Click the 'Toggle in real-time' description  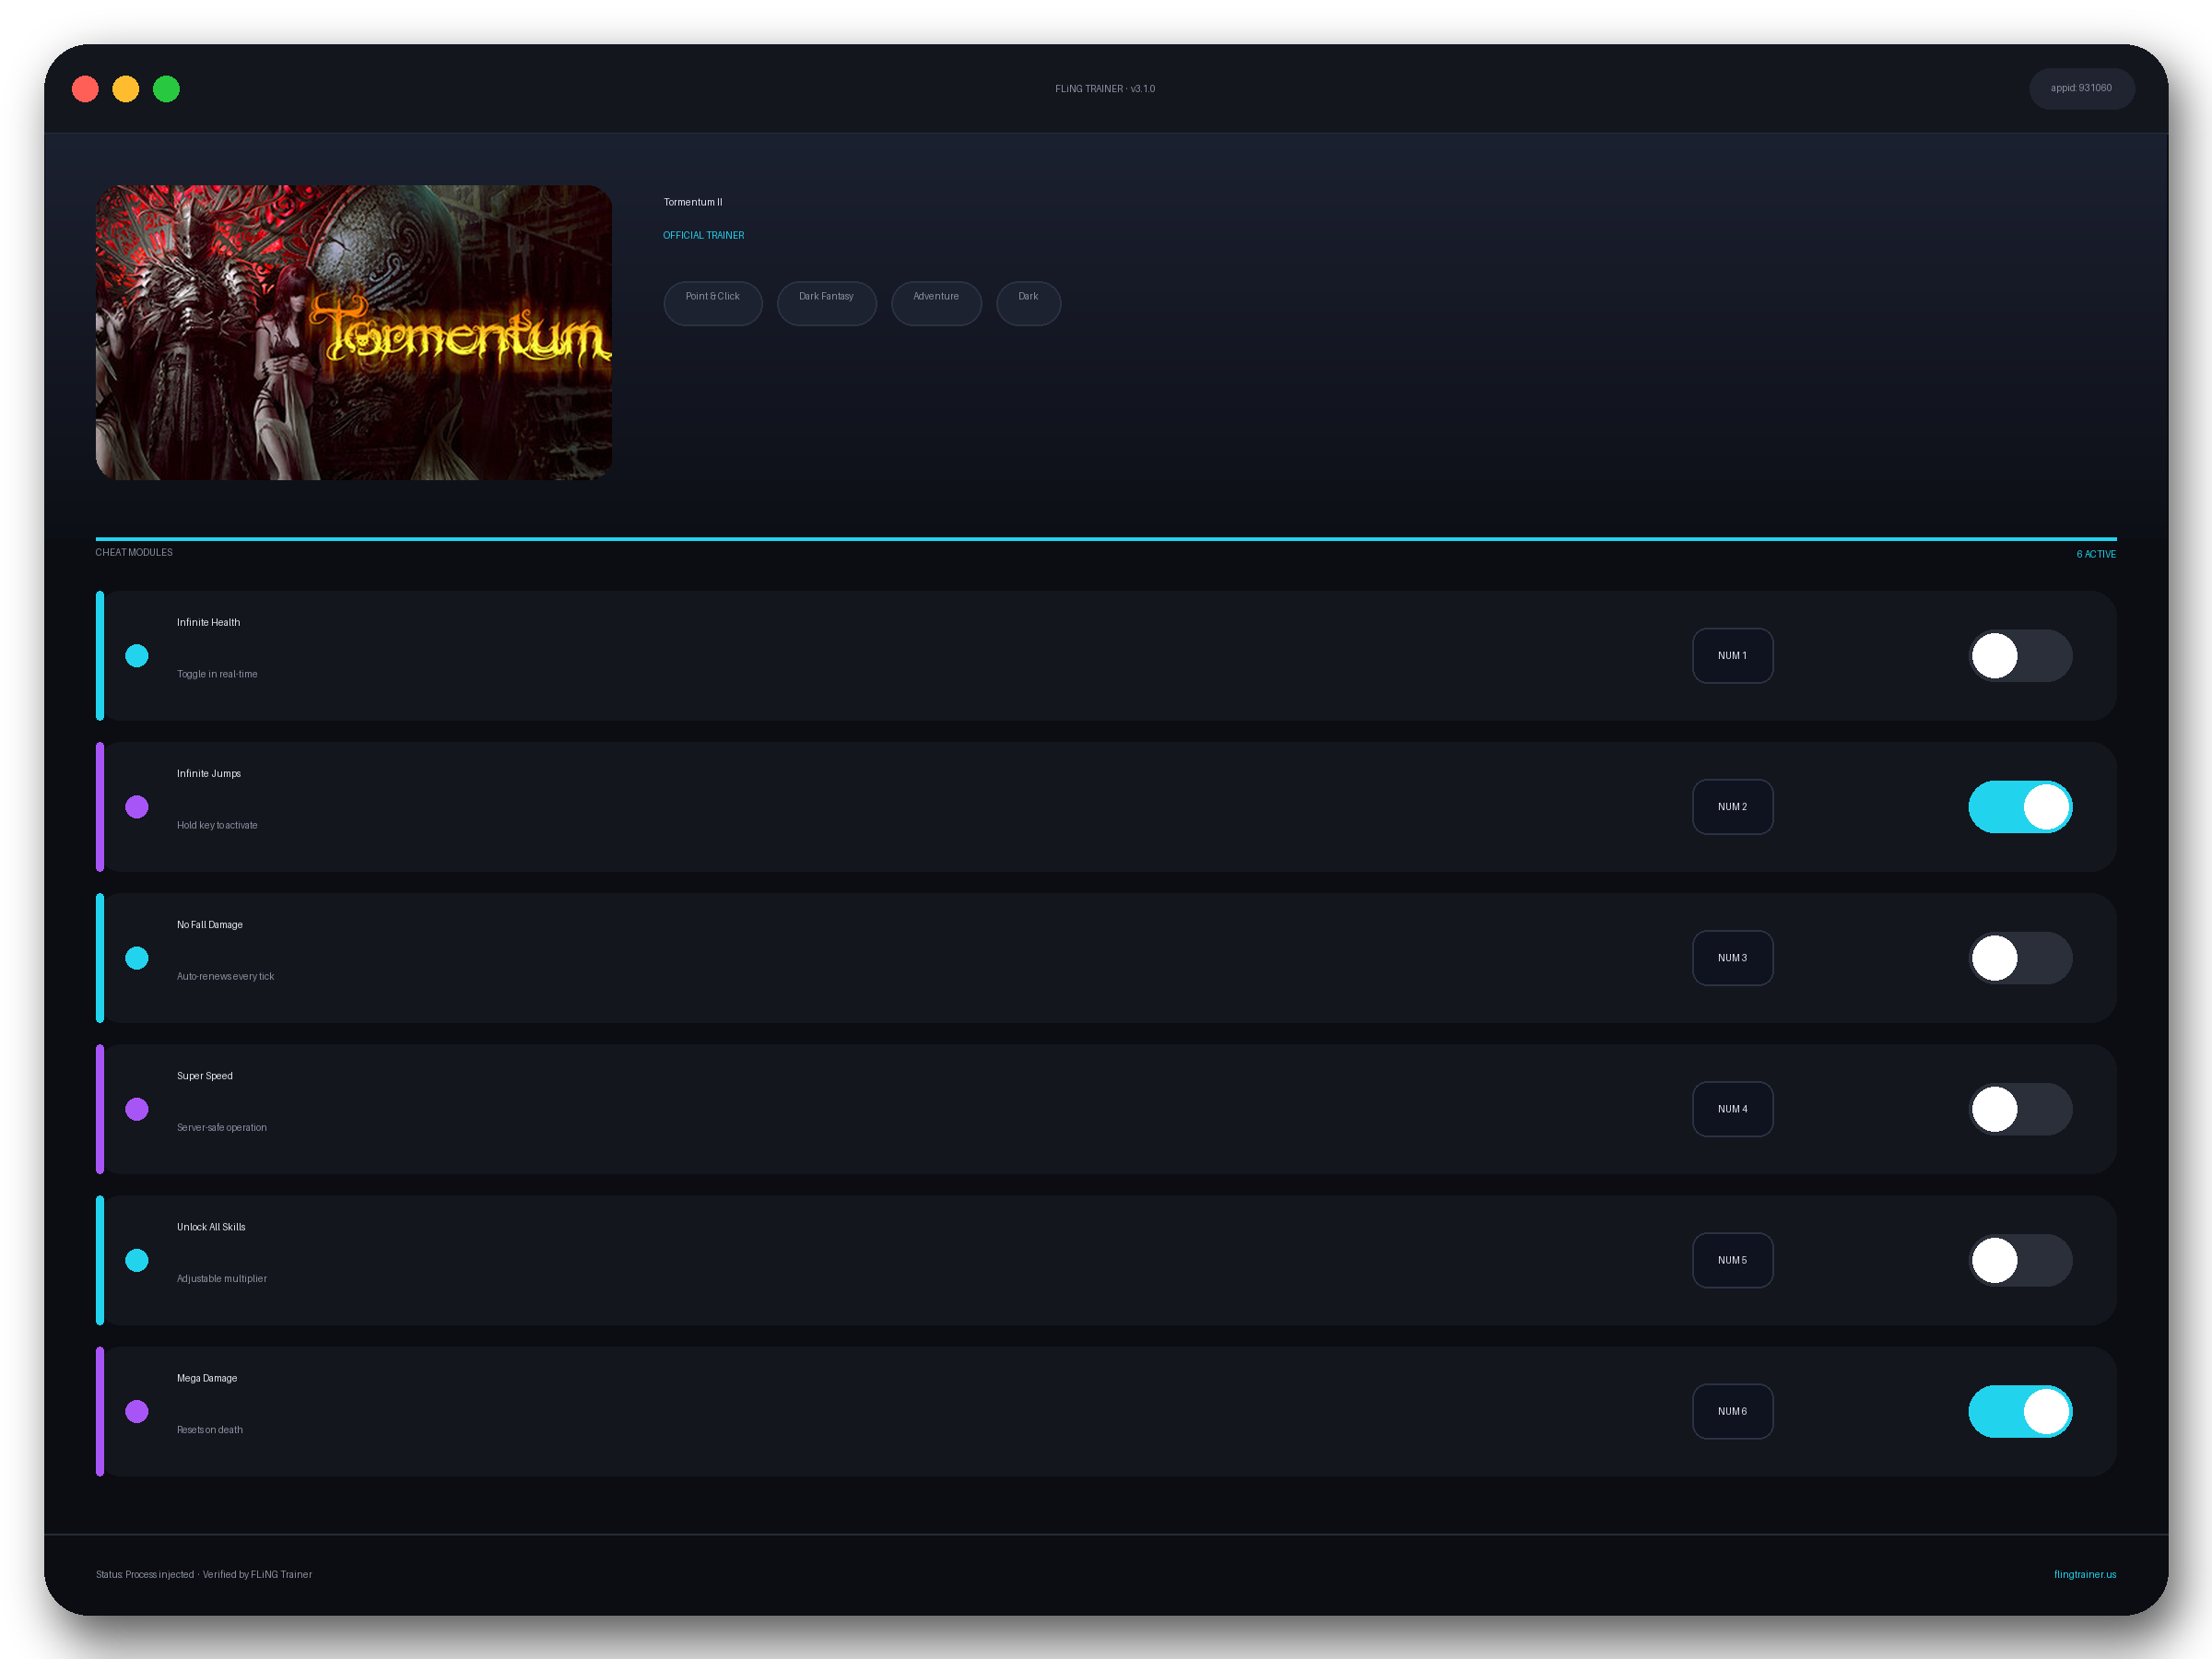click(x=217, y=674)
